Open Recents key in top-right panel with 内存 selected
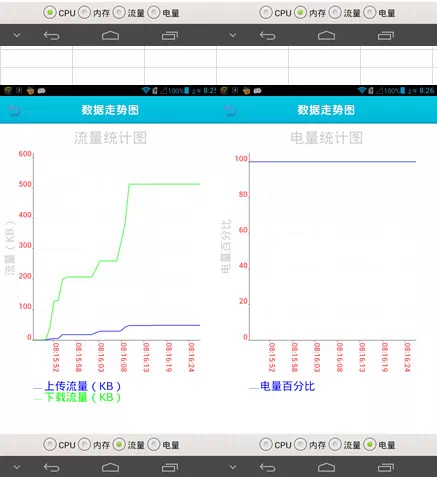 point(386,35)
